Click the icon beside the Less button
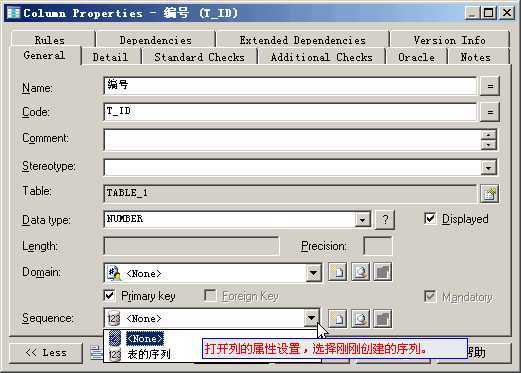This screenshot has height=373, width=521. tap(96, 353)
